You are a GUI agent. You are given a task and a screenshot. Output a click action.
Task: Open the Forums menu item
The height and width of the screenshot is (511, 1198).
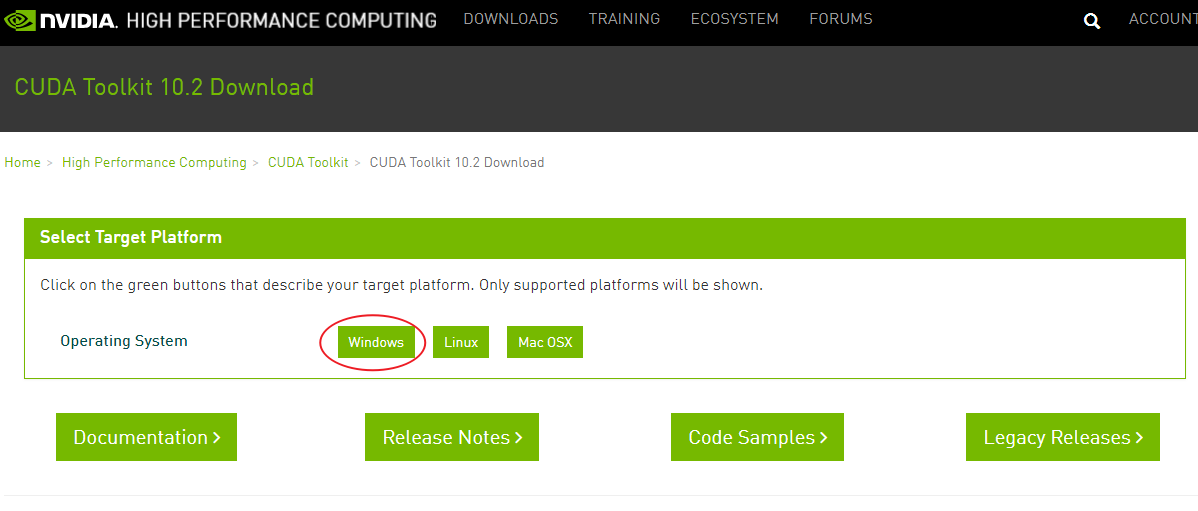(x=840, y=19)
